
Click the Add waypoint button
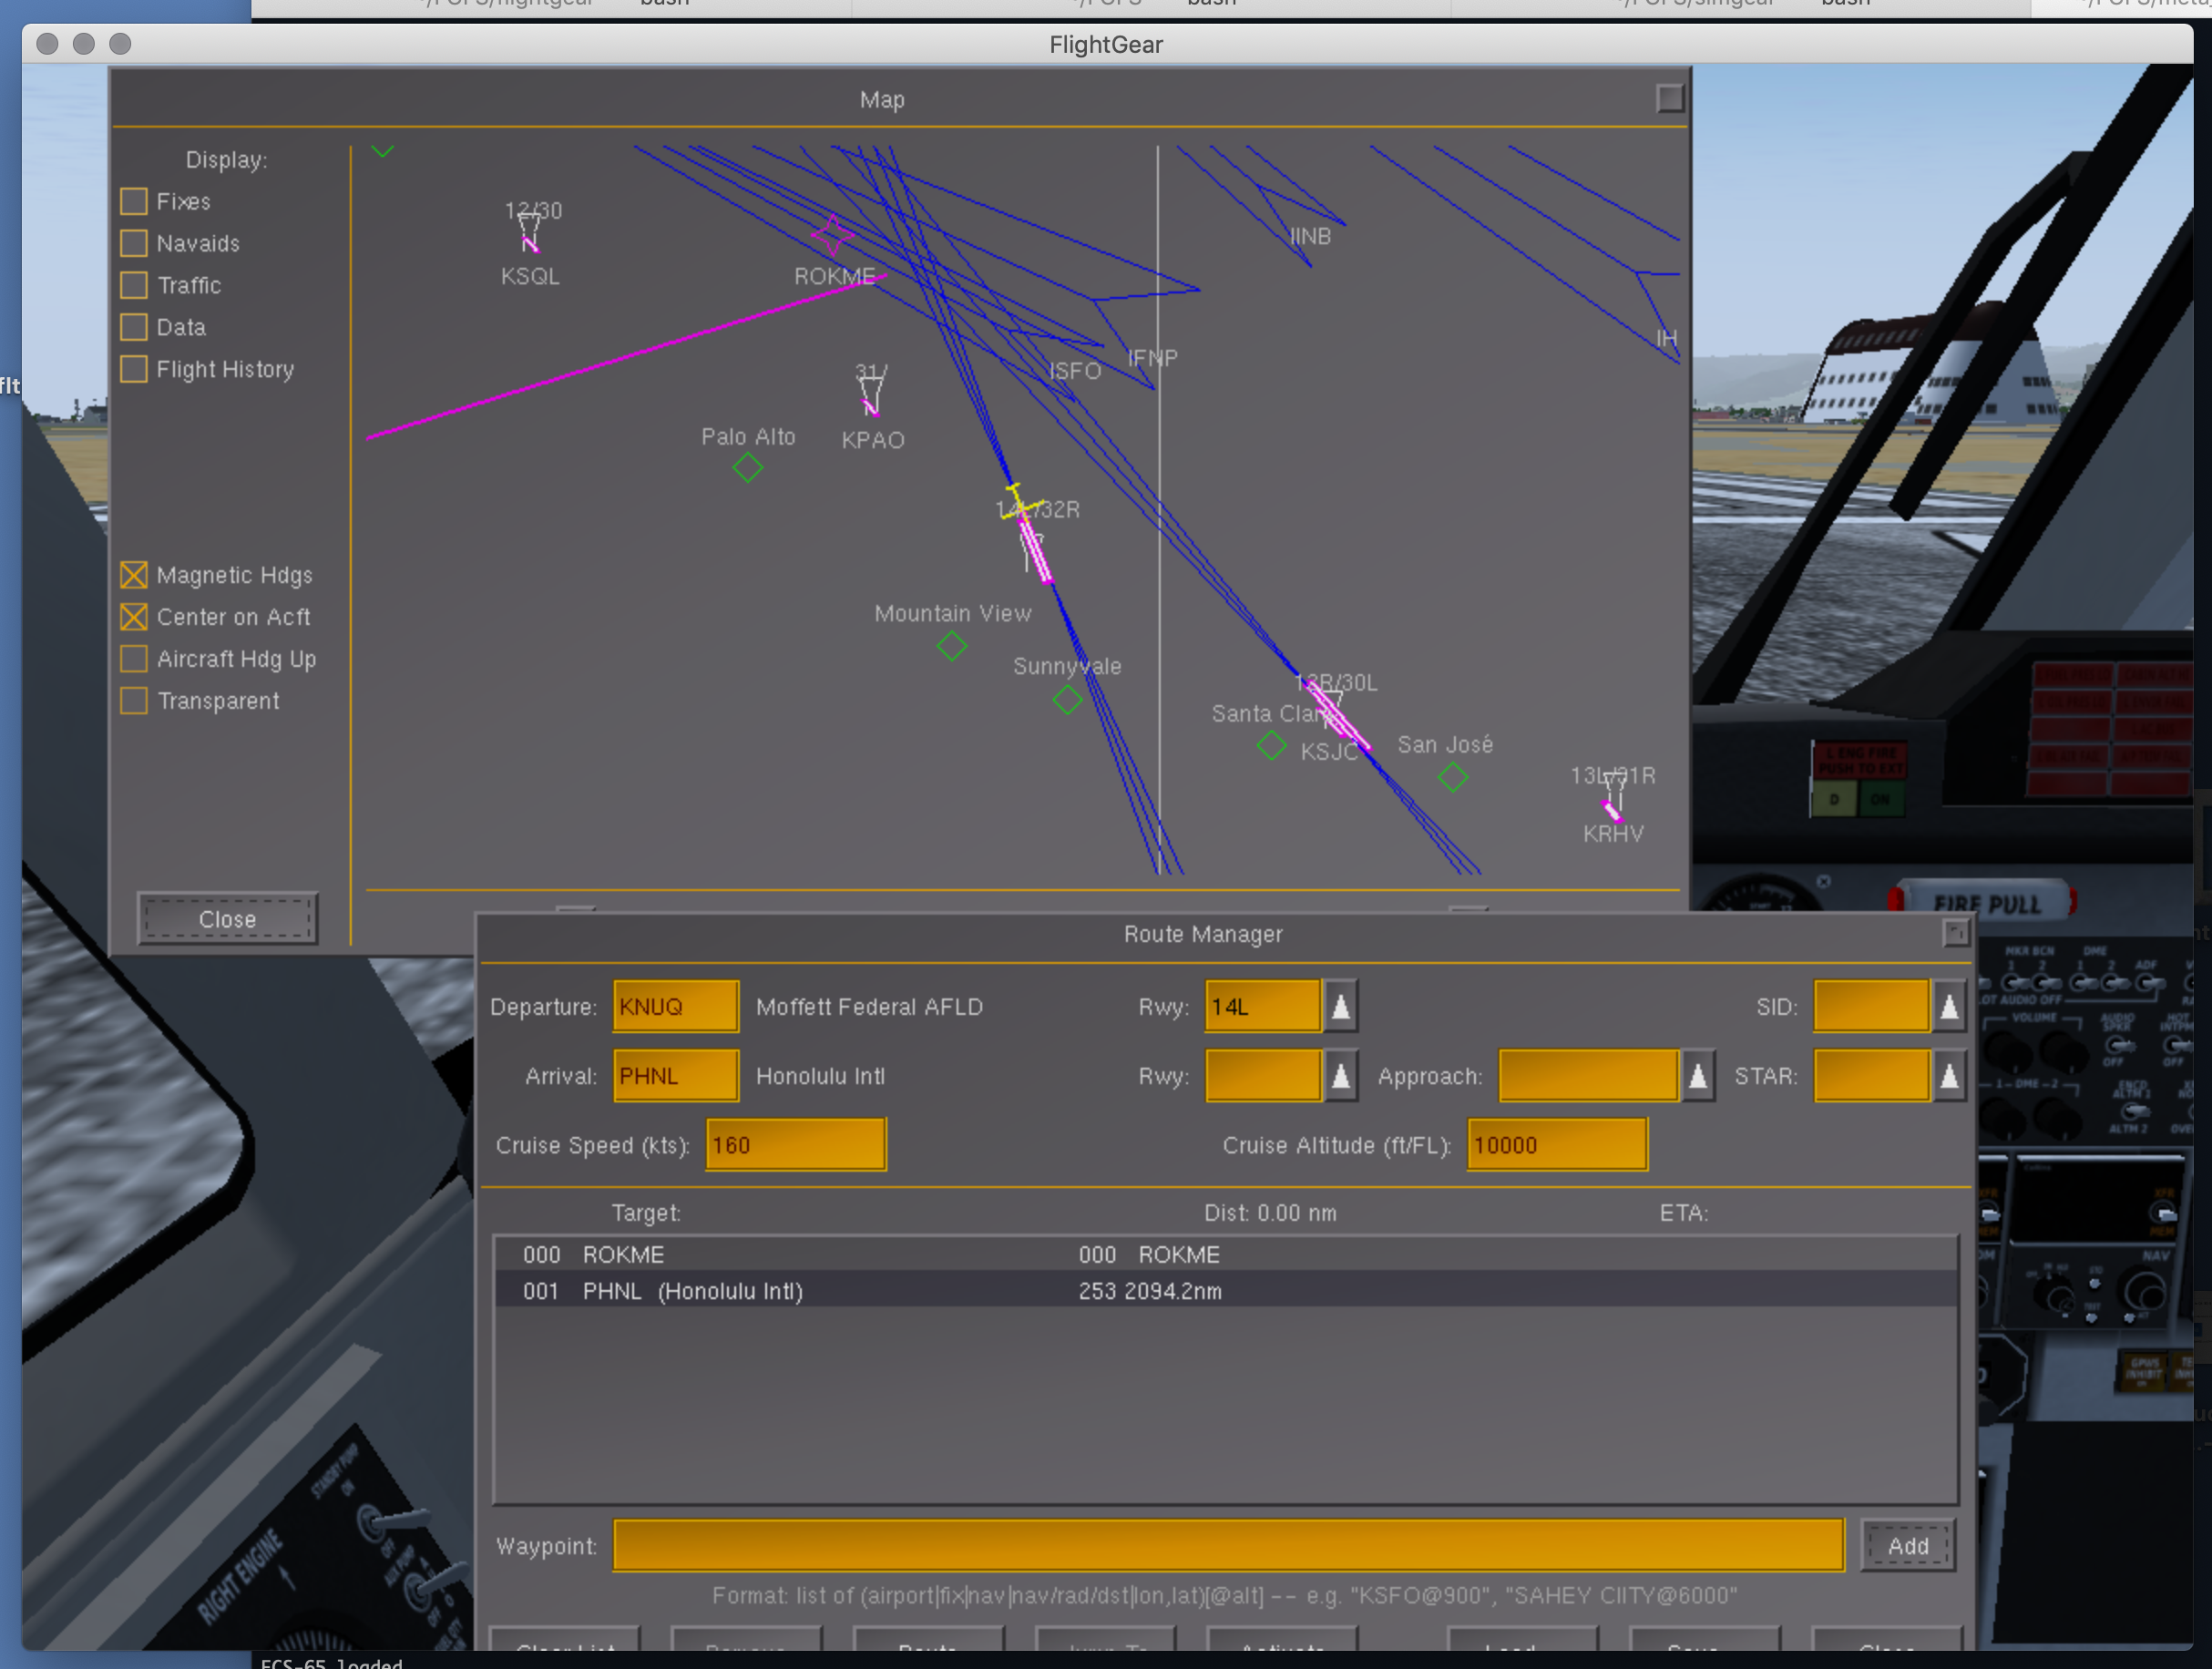[1908, 1545]
